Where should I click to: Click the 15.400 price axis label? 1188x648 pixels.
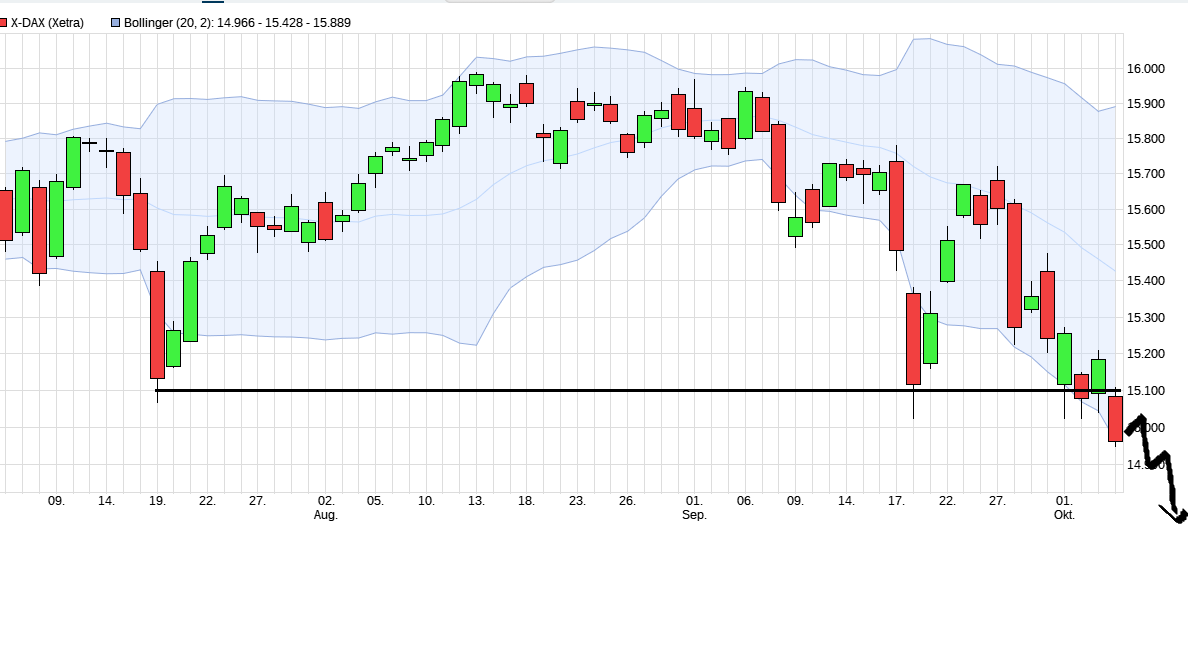click(x=1146, y=281)
